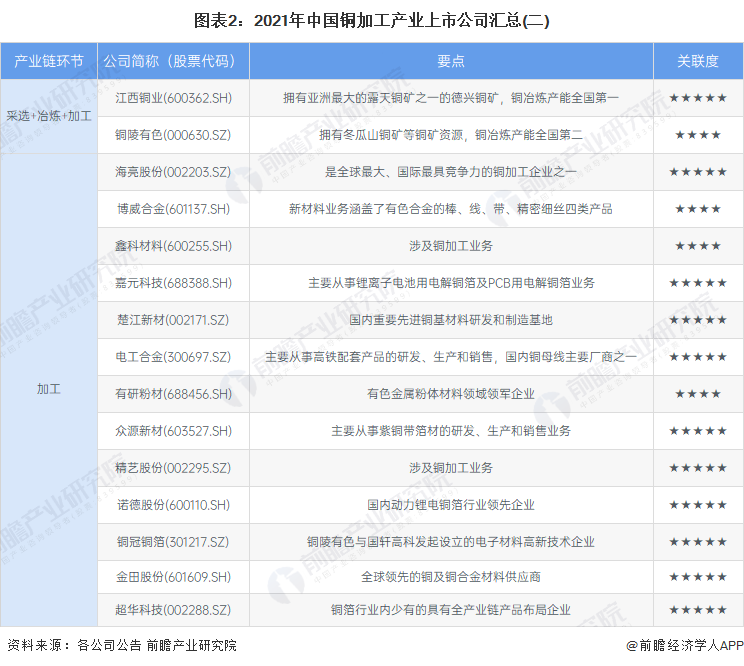Click company cell 诺德股份(600110.SH)
This screenshot has width=744, height=666.
tap(173, 505)
